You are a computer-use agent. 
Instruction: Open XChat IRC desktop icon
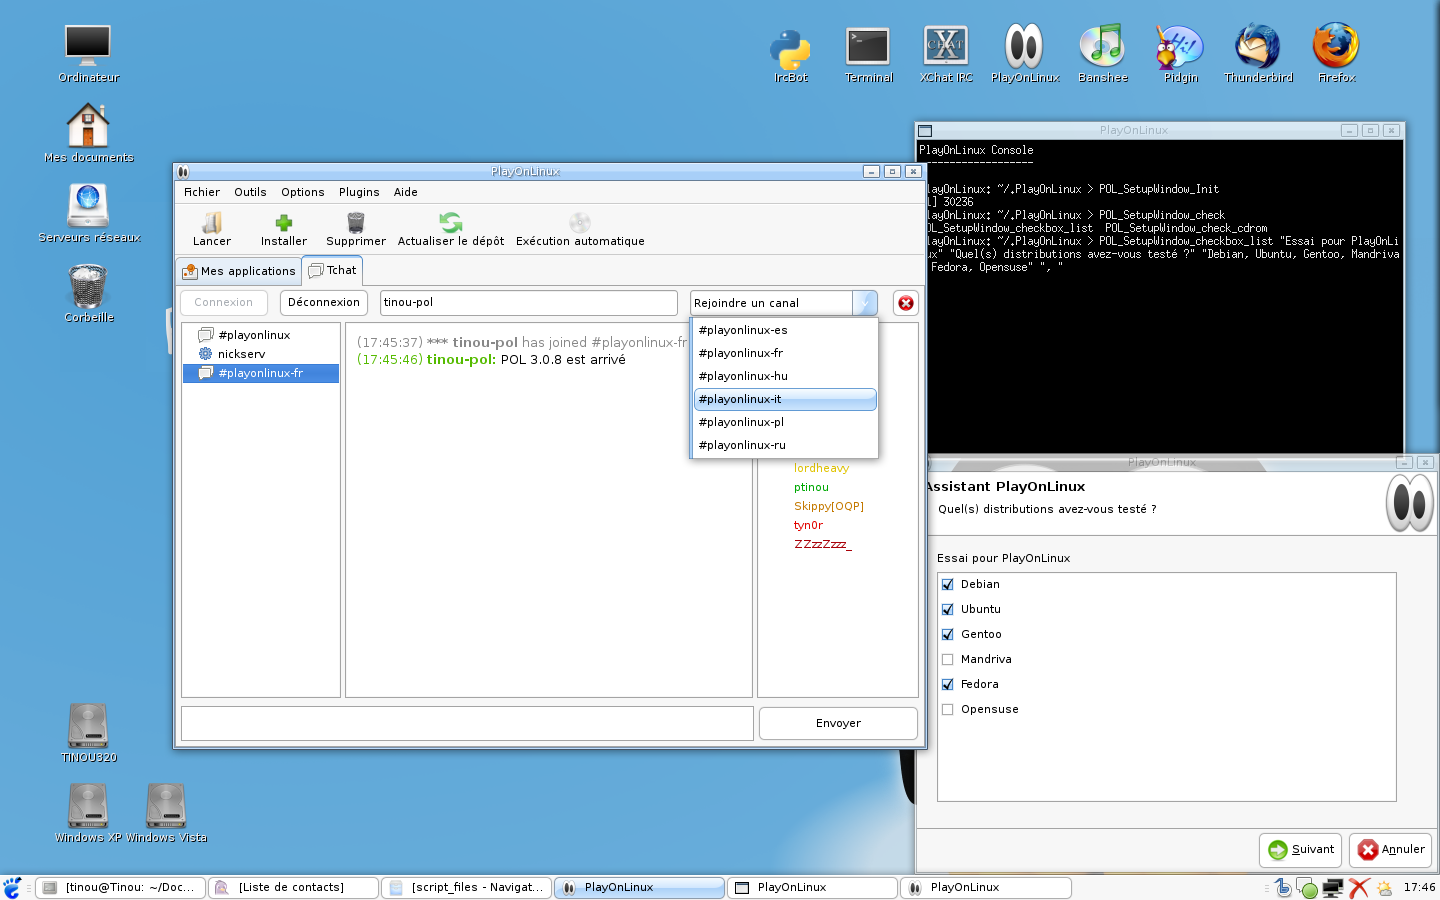946,47
